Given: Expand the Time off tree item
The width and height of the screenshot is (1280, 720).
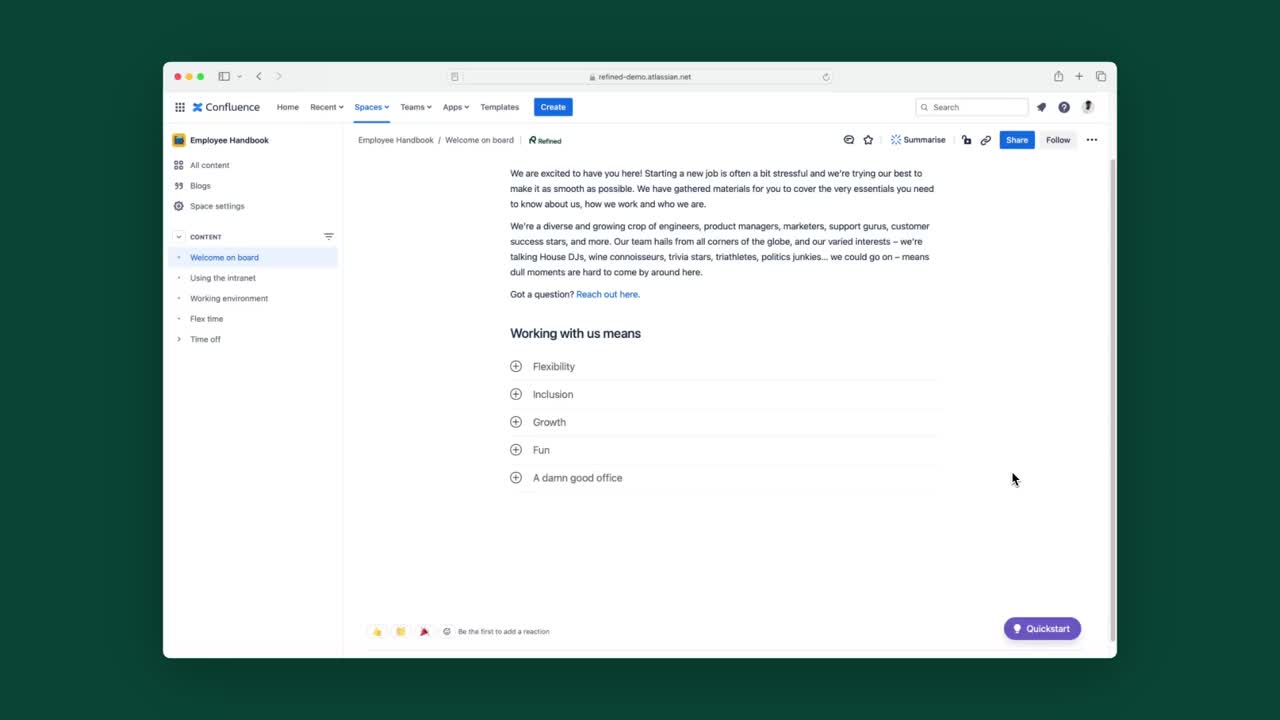Looking at the screenshot, I should (180, 339).
